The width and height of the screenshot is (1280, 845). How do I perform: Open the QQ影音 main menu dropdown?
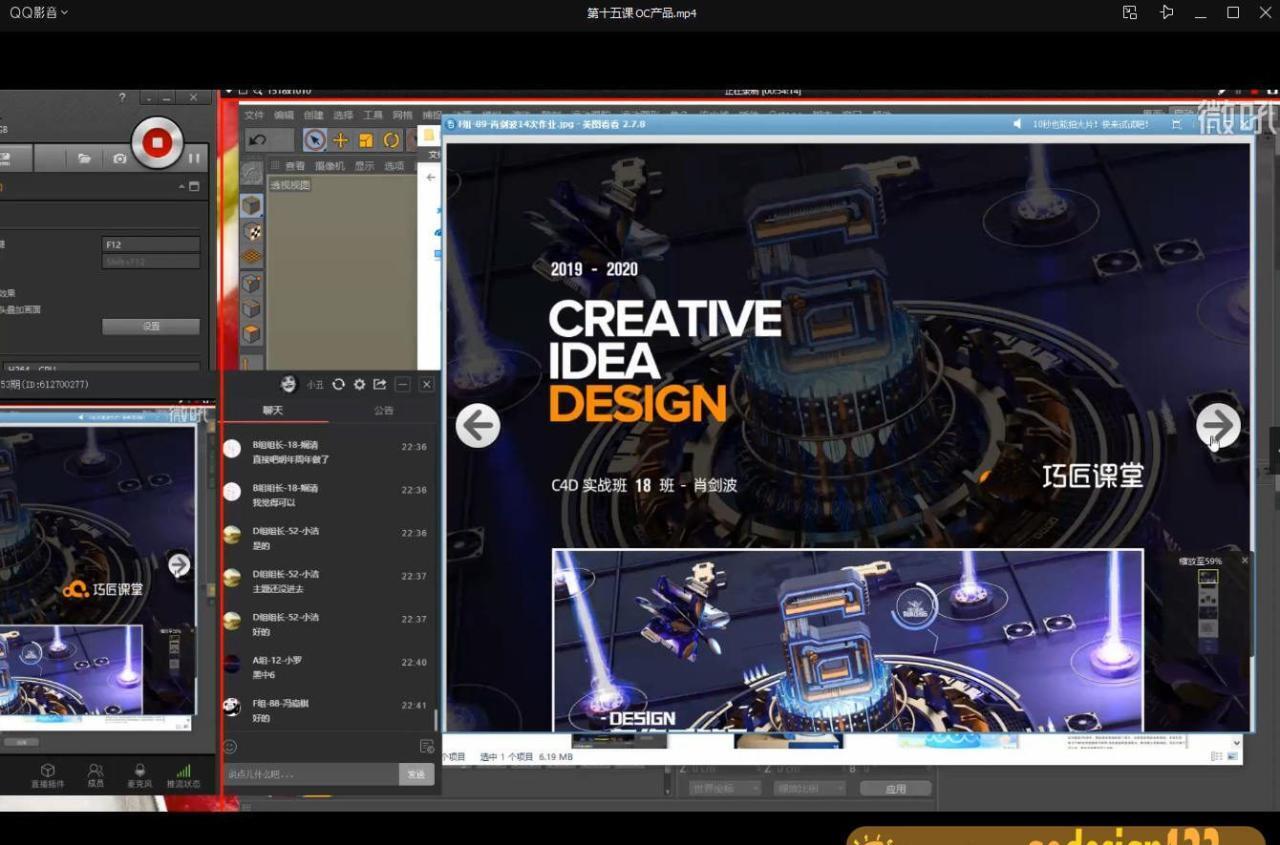click(x=39, y=13)
